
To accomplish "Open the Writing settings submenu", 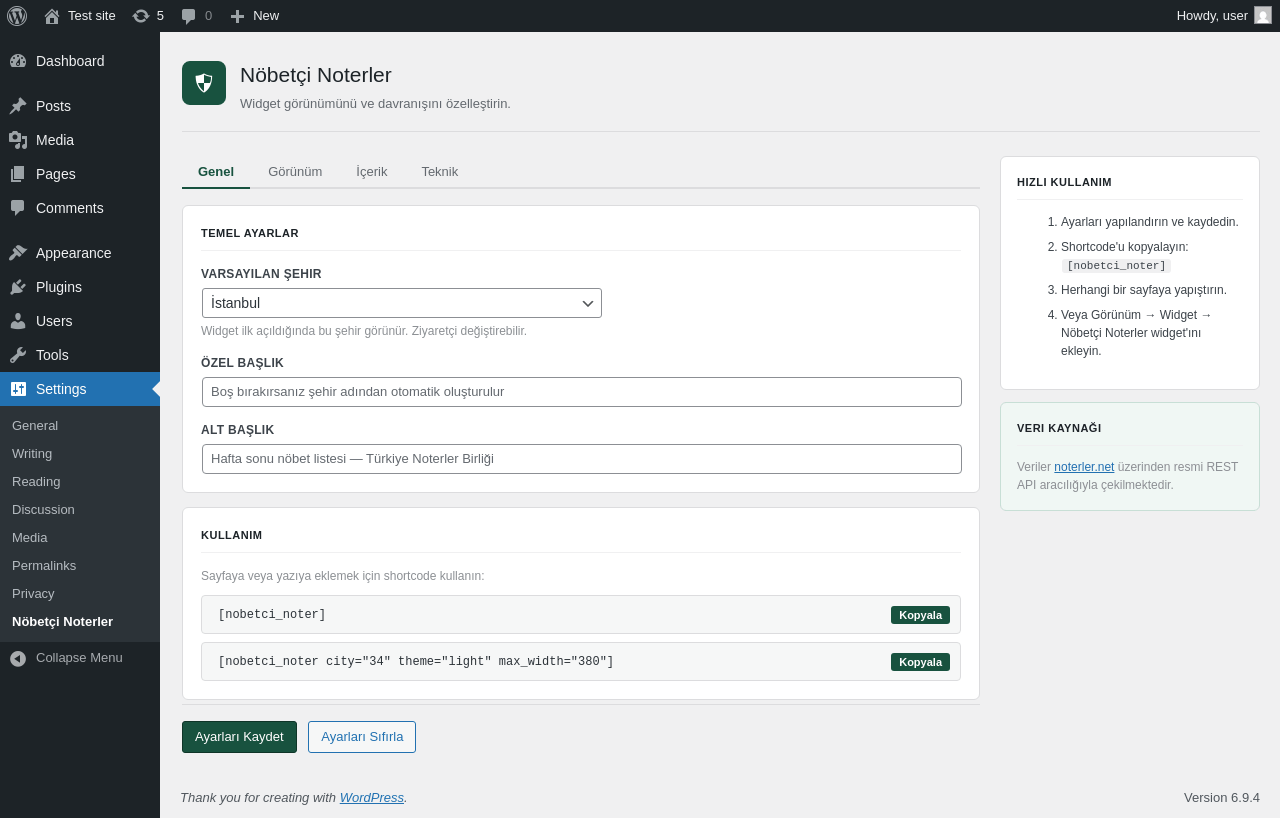I will click(32, 453).
